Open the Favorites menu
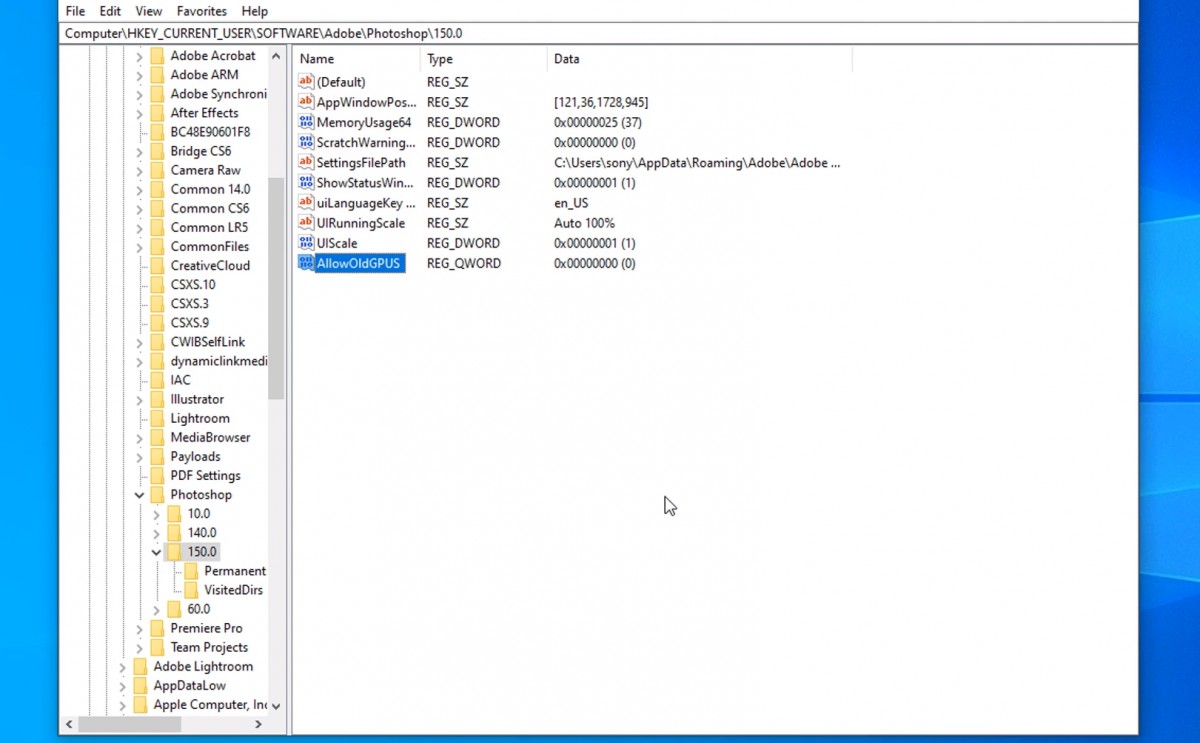 (x=201, y=11)
